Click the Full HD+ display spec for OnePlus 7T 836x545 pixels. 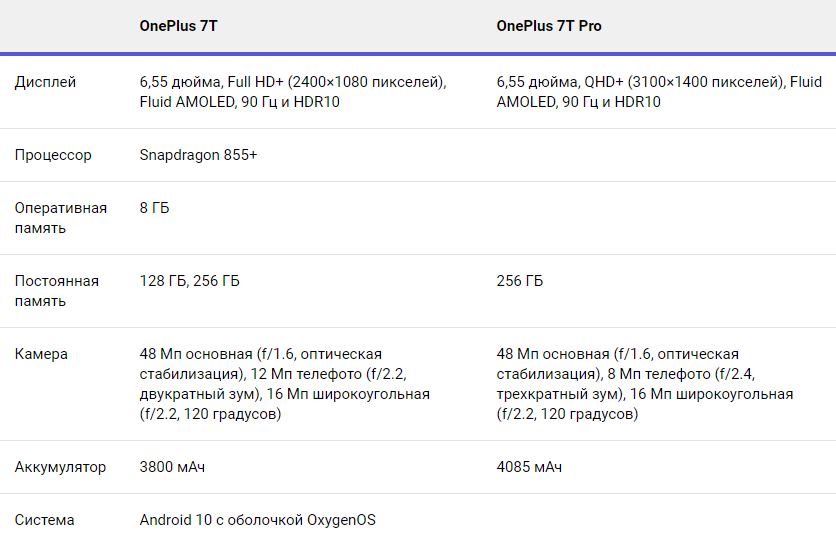click(293, 92)
